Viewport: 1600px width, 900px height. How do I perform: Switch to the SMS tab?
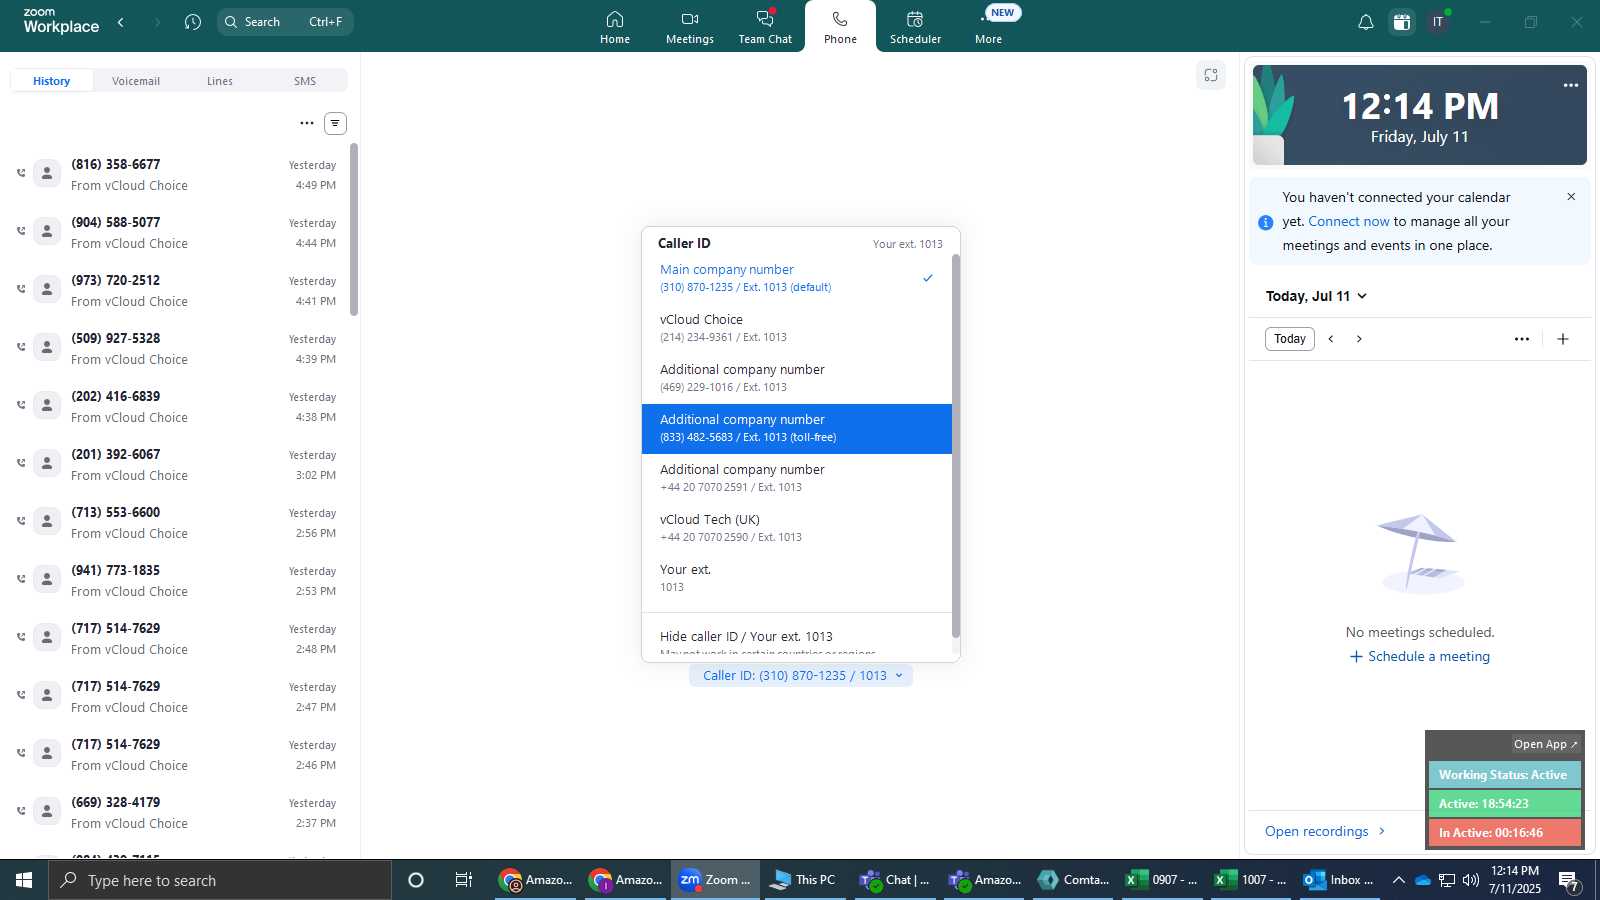click(305, 81)
